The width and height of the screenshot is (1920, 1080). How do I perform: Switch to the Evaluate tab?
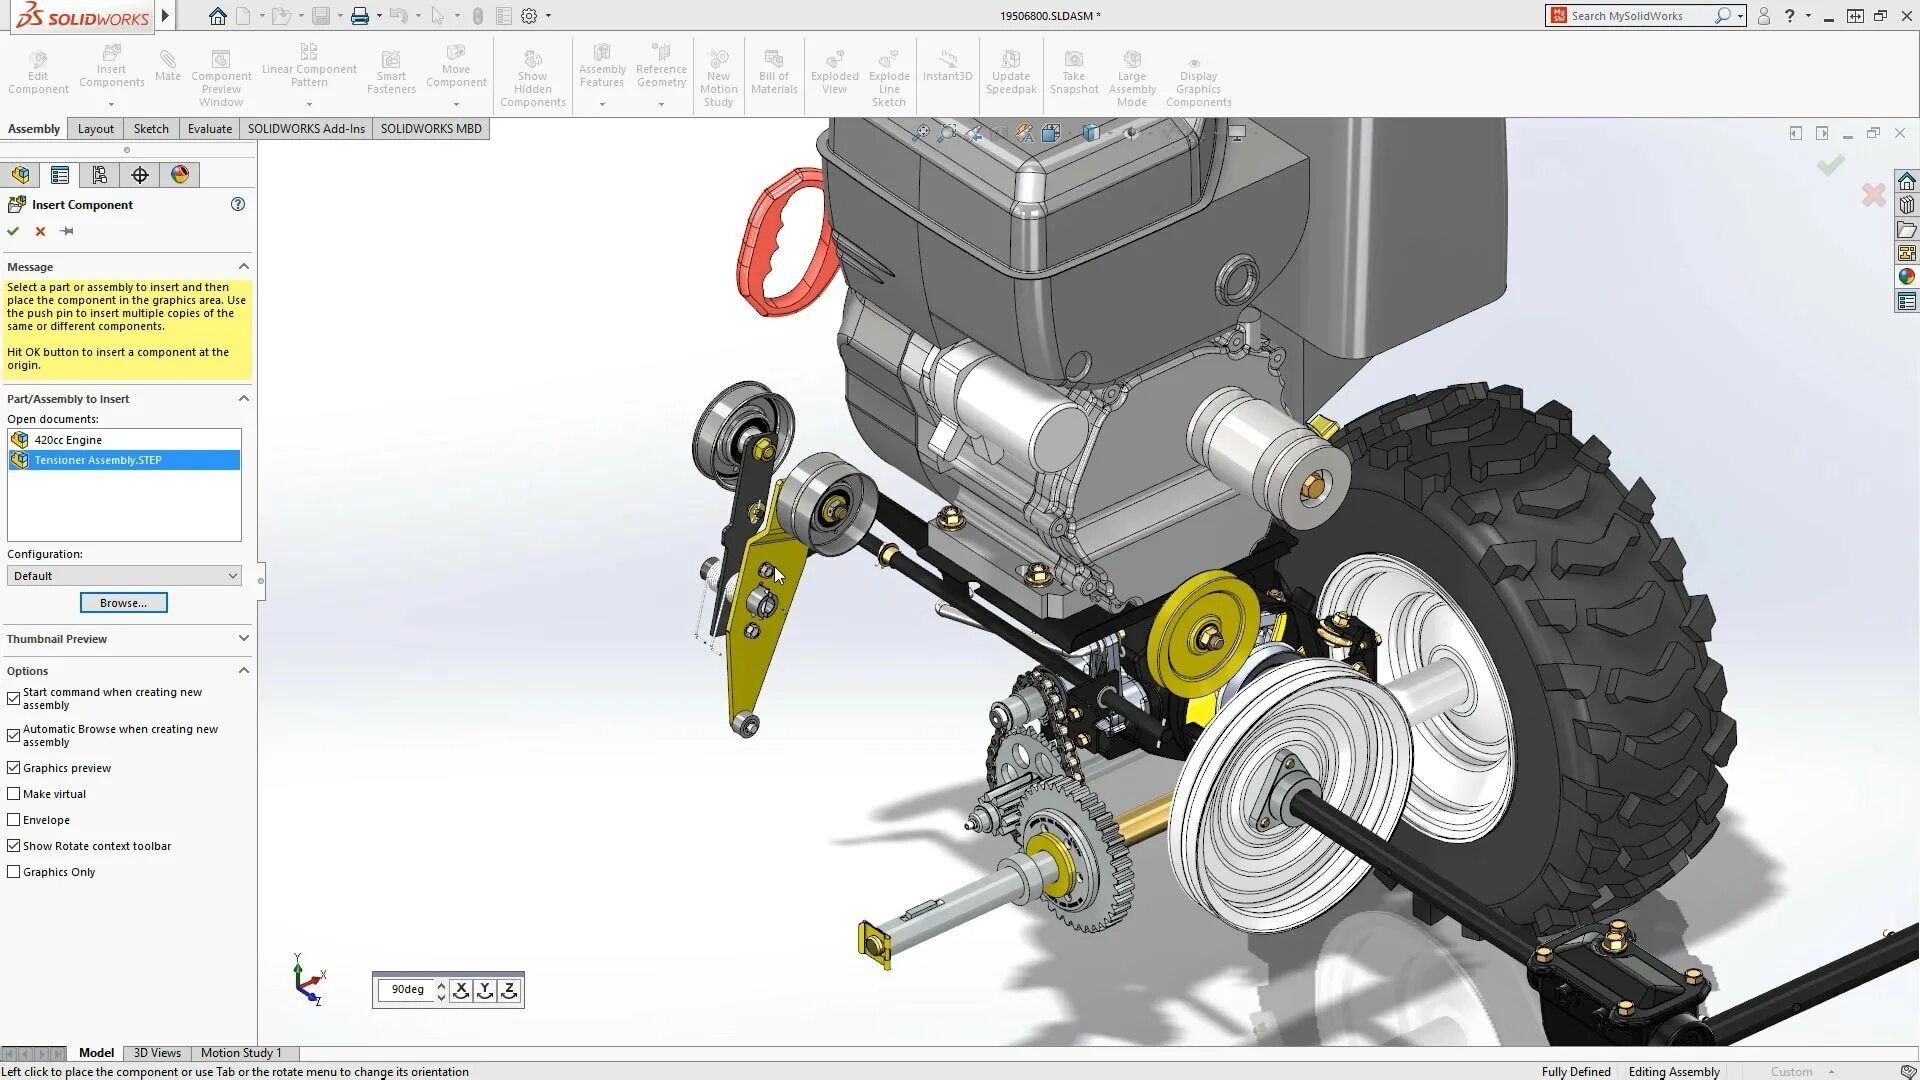(209, 128)
